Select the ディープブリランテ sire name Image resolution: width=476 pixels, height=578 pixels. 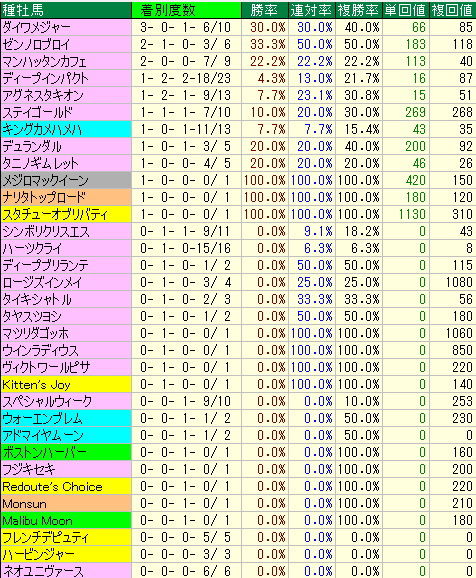point(45,265)
